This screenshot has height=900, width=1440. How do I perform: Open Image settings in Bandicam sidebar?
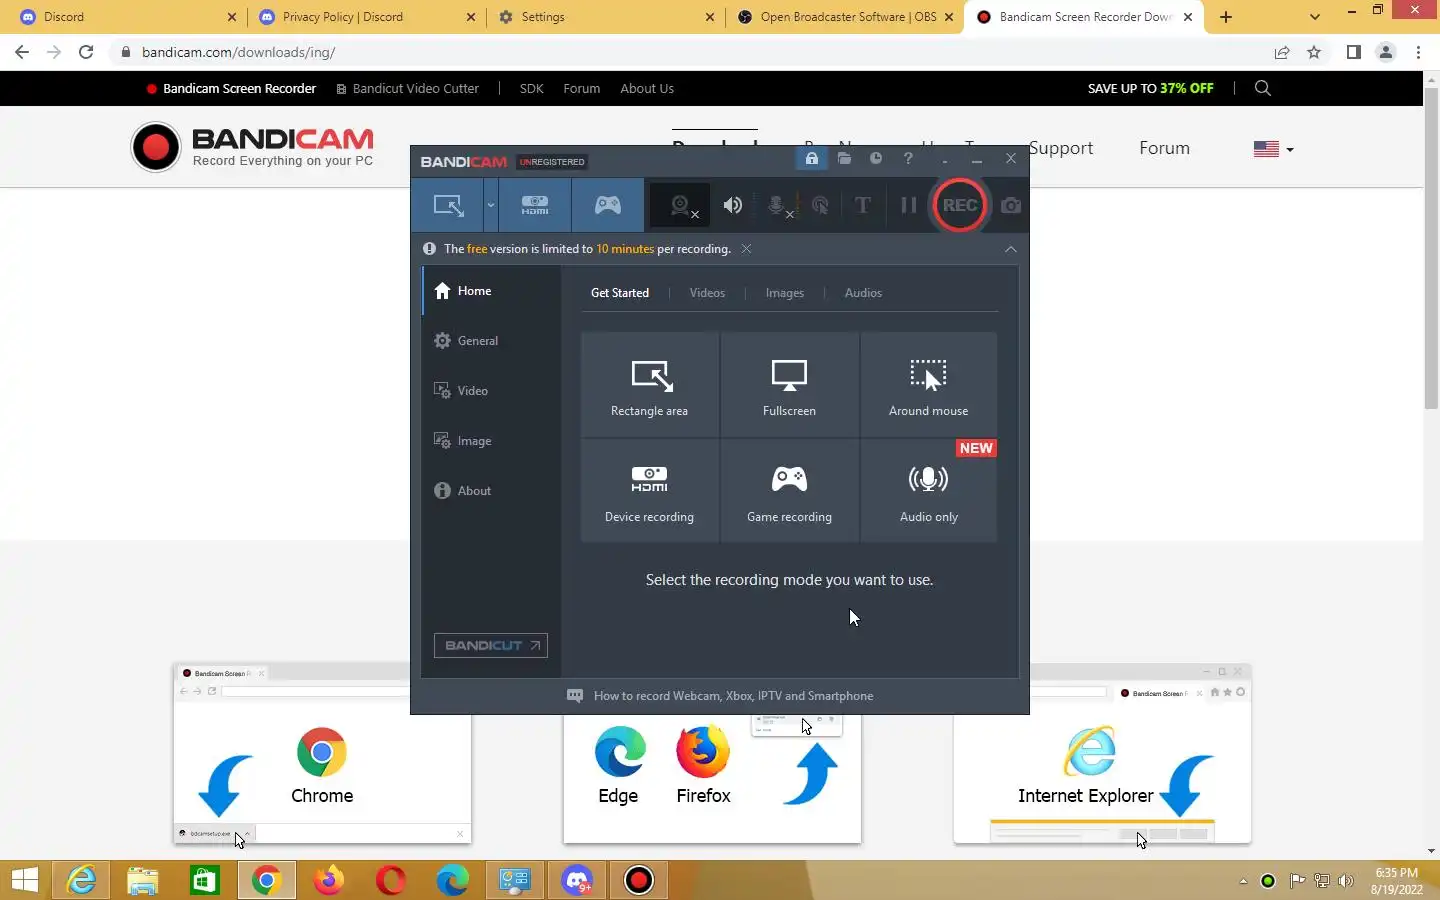[x=490, y=441]
